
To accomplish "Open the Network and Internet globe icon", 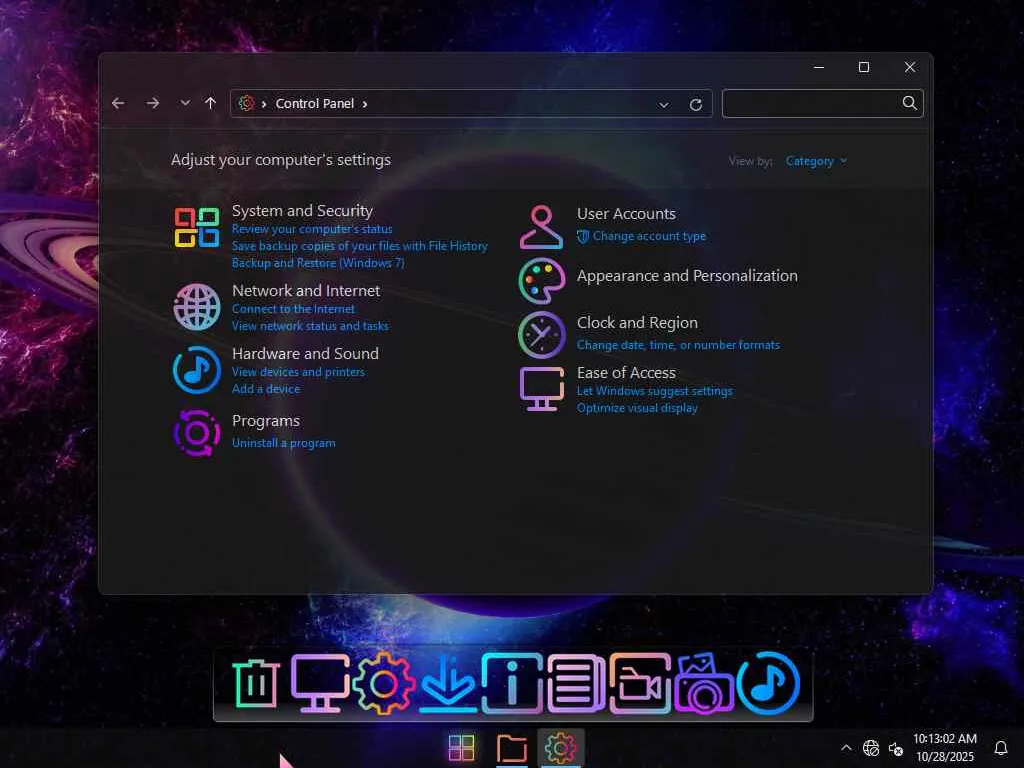I will 197,307.
